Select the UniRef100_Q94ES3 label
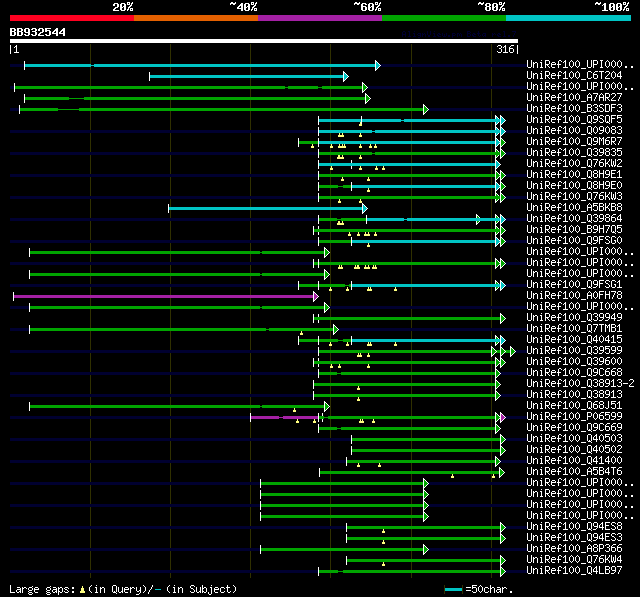The height and width of the screenshot is (597, 640). coord(574,538)
